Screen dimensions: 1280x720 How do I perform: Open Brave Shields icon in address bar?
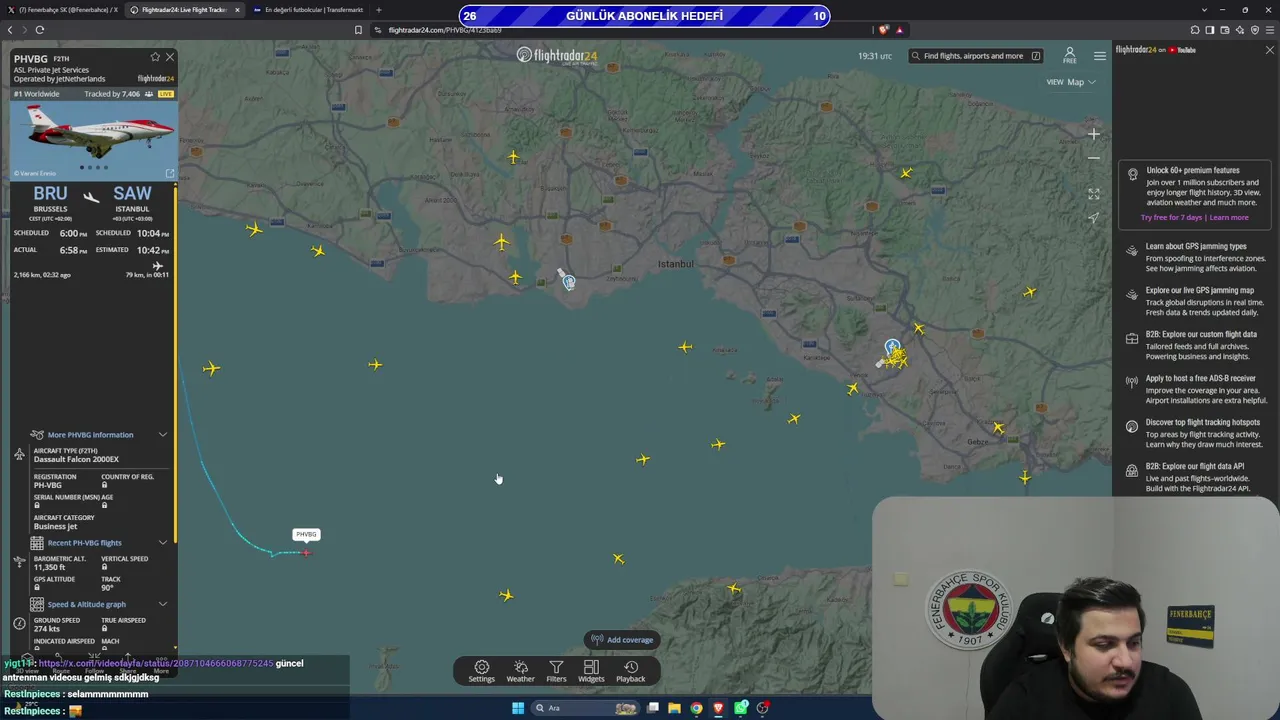(884, 30)
